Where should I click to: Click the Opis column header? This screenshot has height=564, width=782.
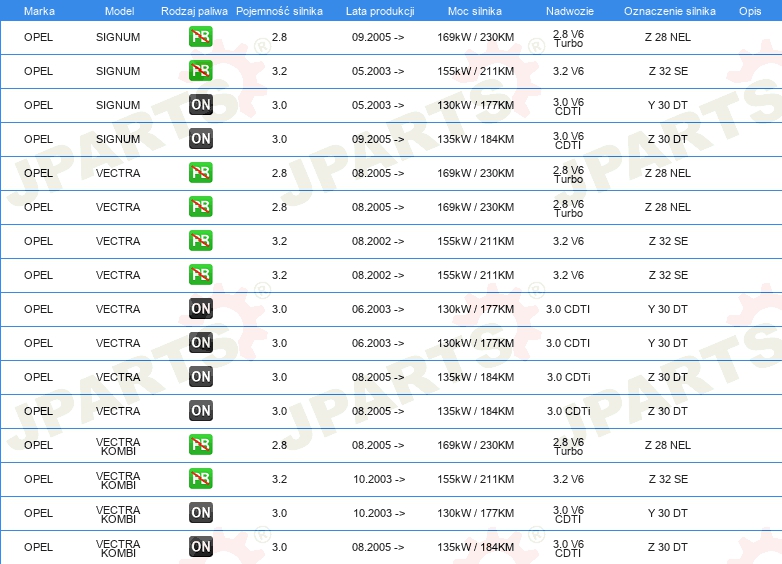coord(750,11)
